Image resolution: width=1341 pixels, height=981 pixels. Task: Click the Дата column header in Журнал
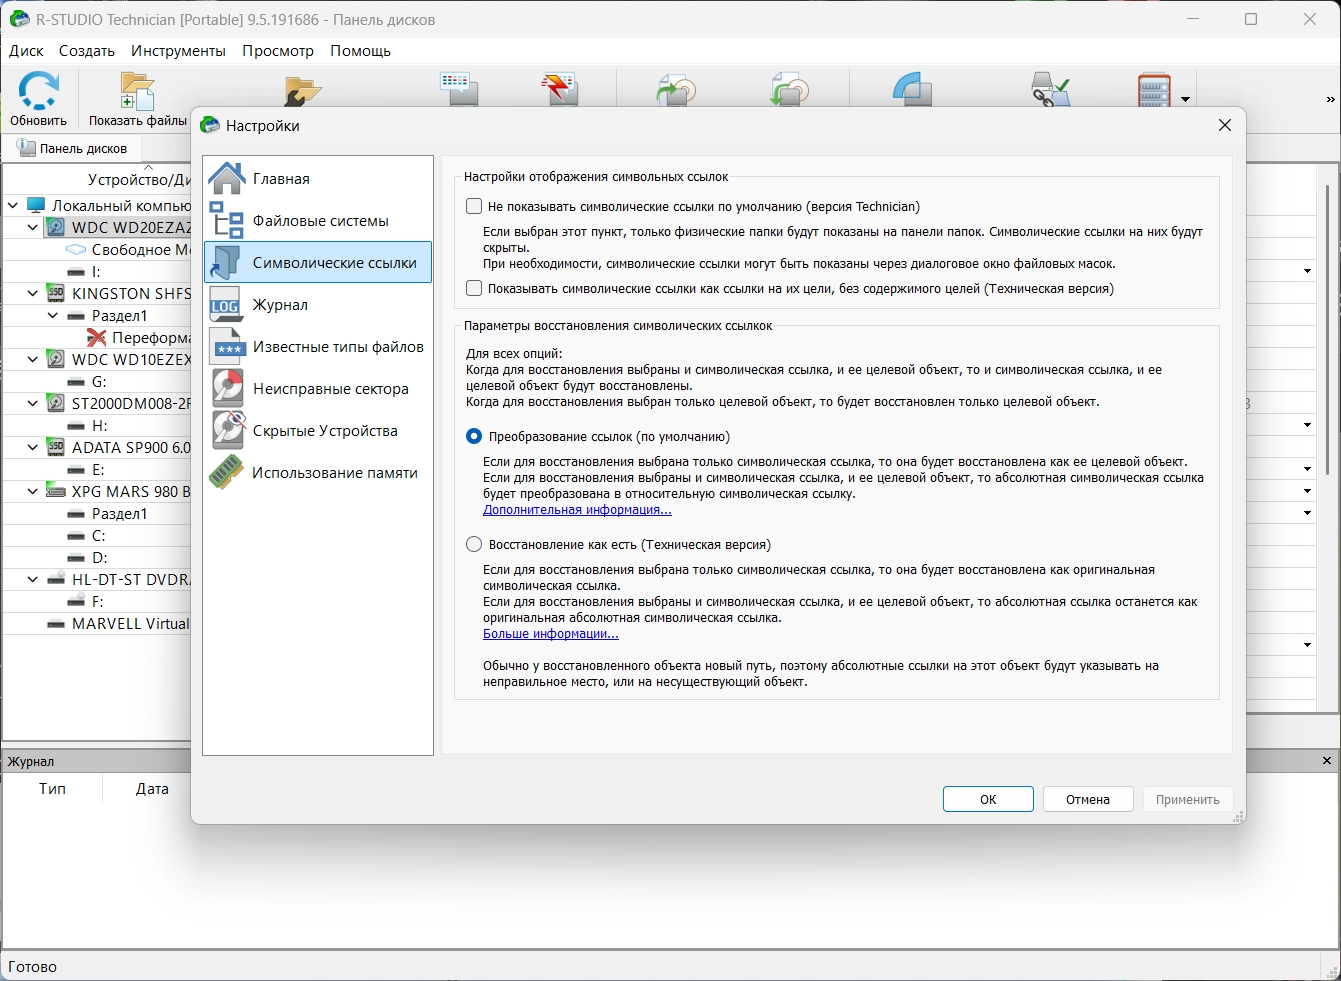[152, 789]
